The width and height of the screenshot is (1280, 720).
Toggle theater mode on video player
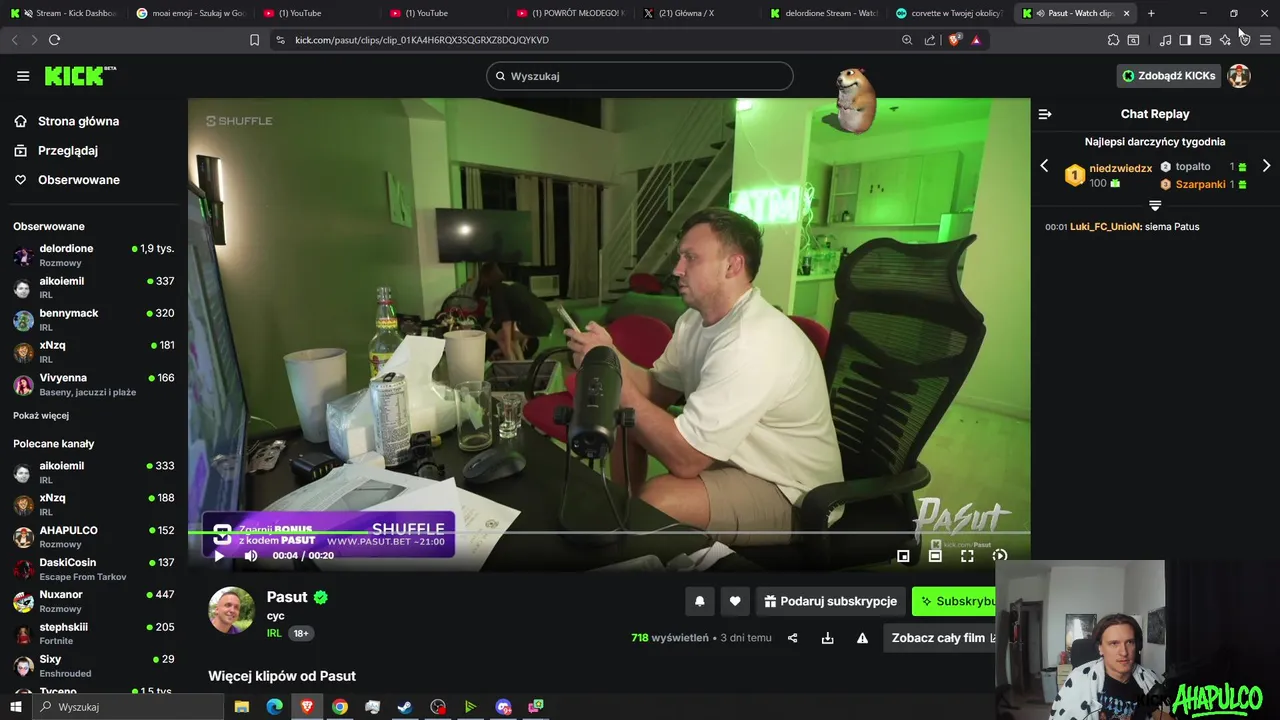(935, 556)
